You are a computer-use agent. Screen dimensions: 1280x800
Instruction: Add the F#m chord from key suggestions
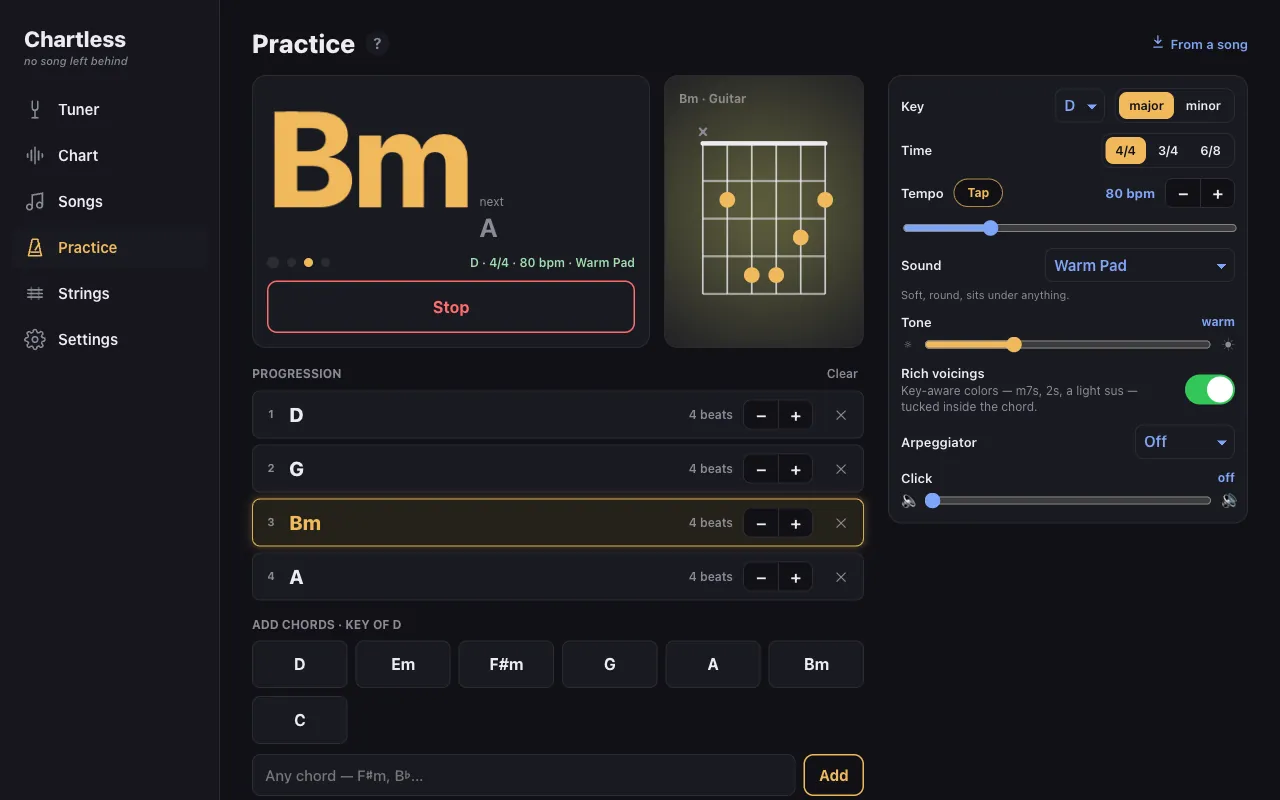506,664
